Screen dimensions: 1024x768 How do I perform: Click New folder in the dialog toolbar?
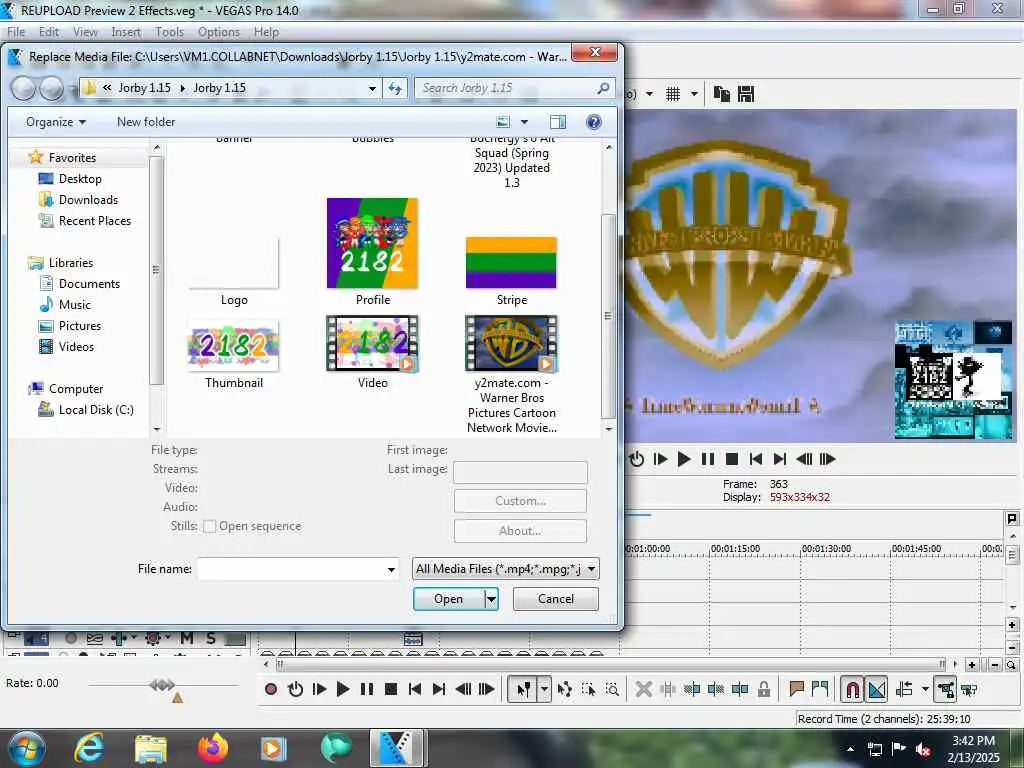(146, 122)
